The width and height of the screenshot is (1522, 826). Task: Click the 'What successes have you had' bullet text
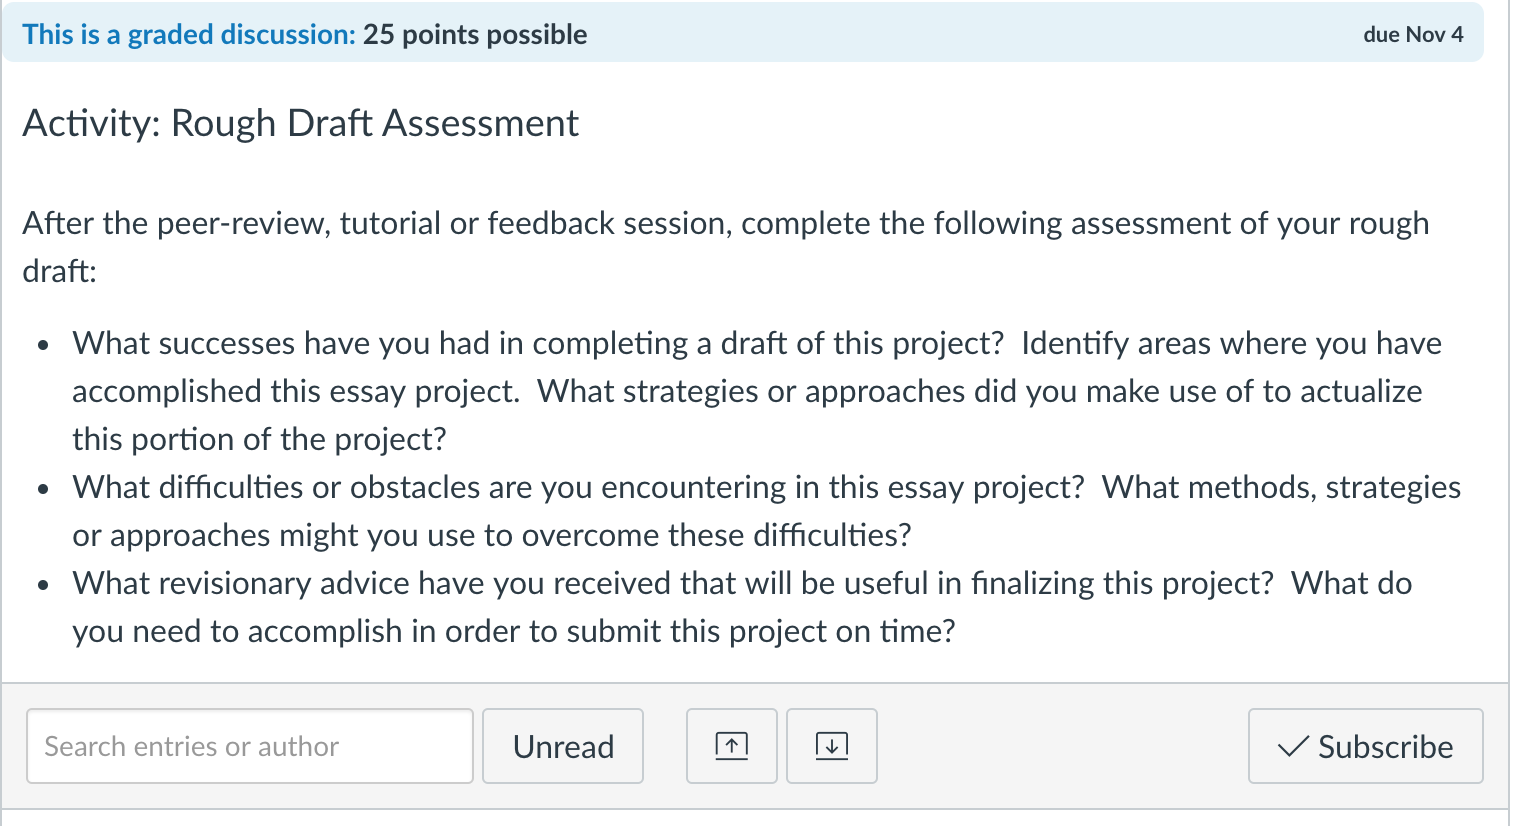757,391
